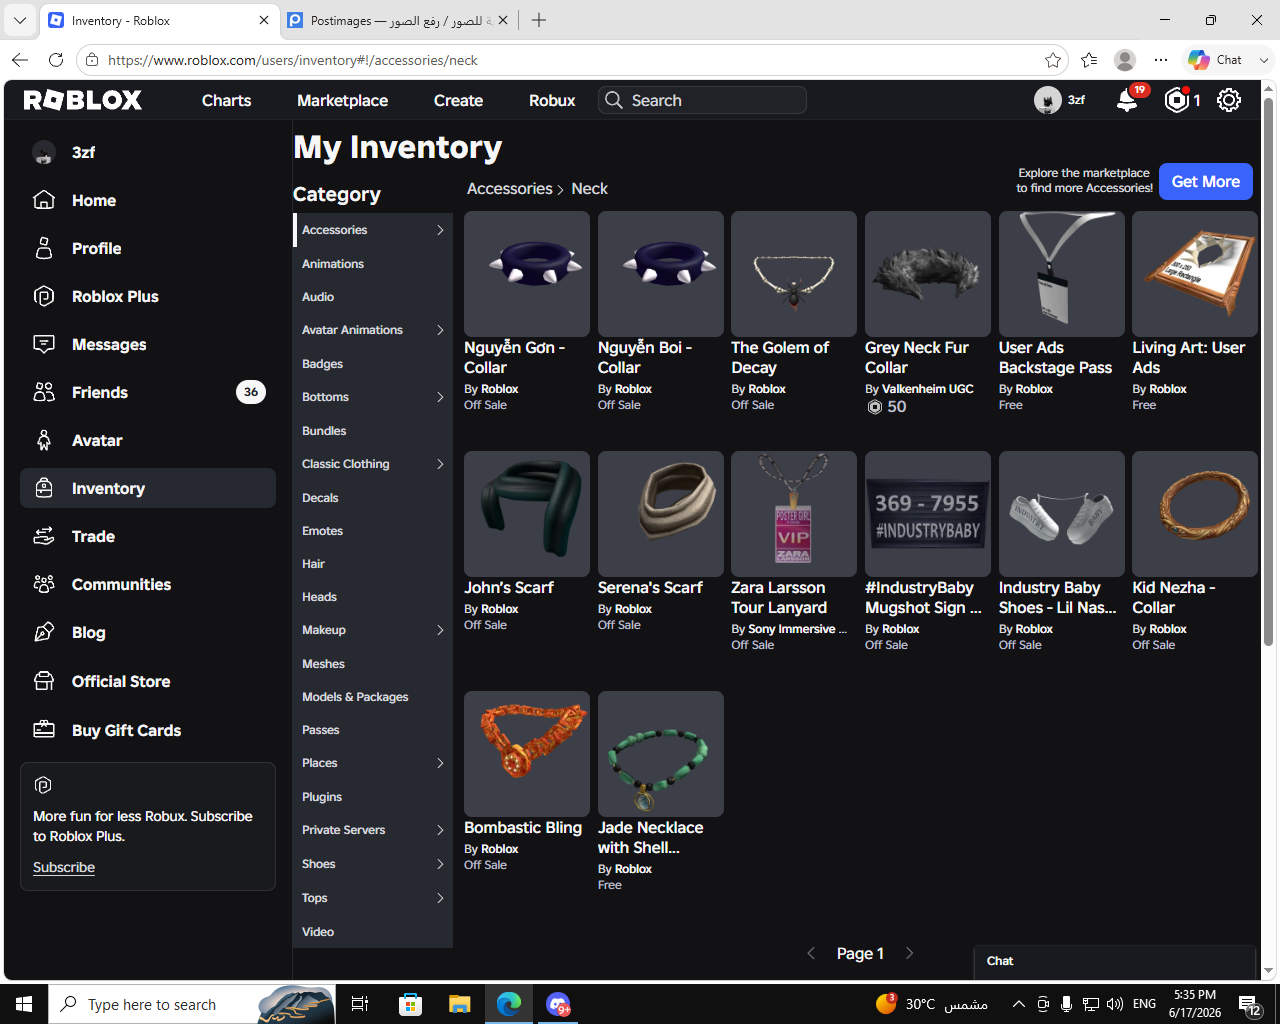
Task: Expand the Makeup category
Action: (x=440, y=630)
